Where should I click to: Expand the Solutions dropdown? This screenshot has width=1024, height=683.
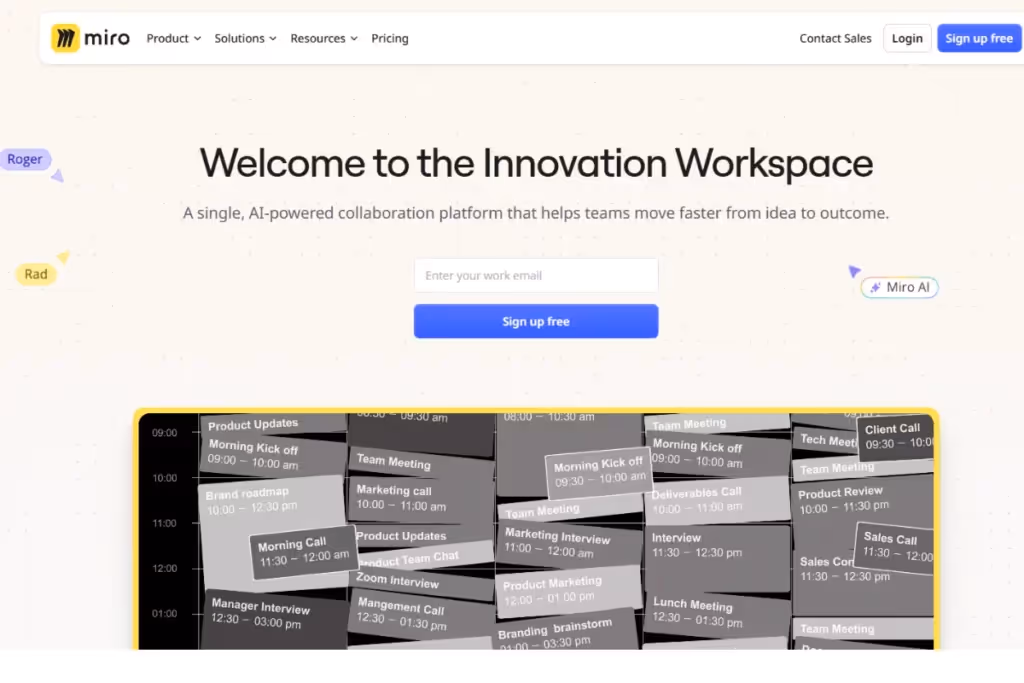245,39
